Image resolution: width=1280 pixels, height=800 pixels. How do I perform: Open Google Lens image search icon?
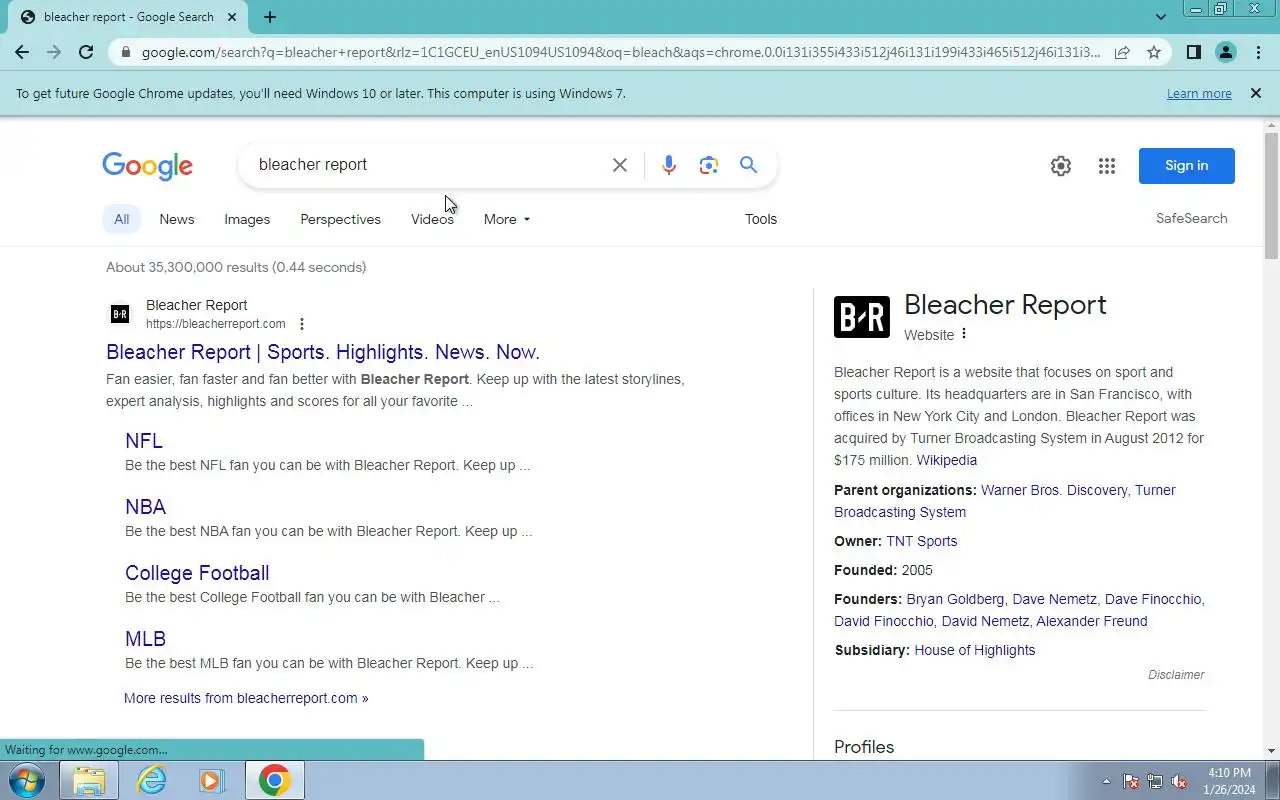[709, 165]
